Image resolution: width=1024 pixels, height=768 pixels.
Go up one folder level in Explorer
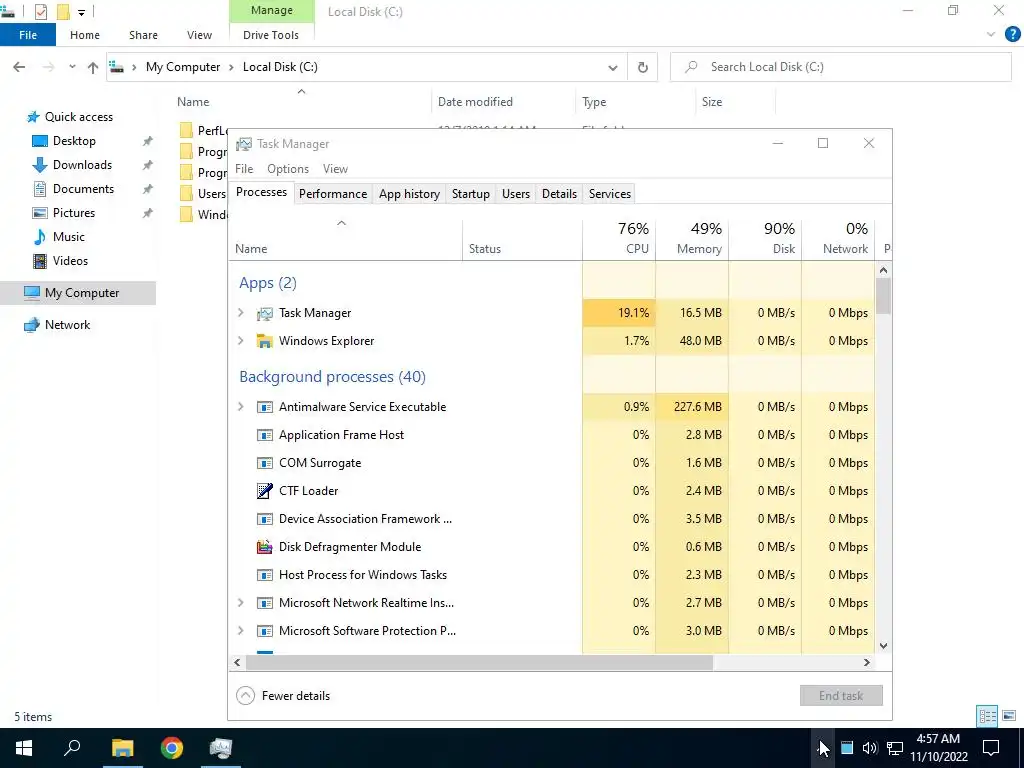(x=93, y=67)
